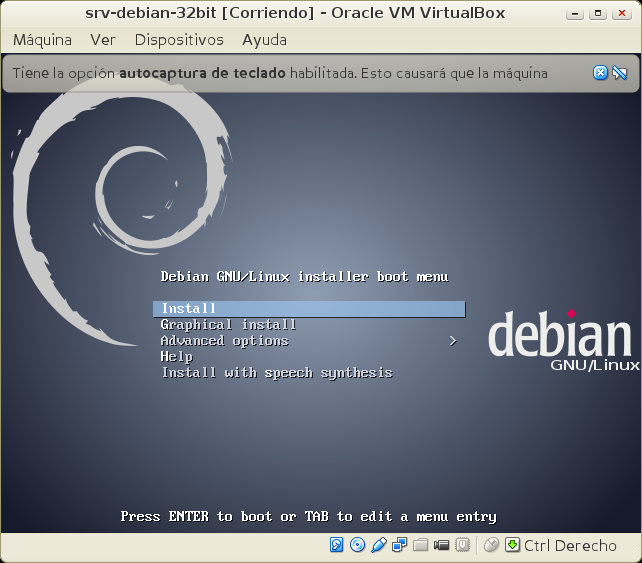This screenshot has height=563, width=642.
Task: Click the network adapters status icon
Action: tap(400, 545)
